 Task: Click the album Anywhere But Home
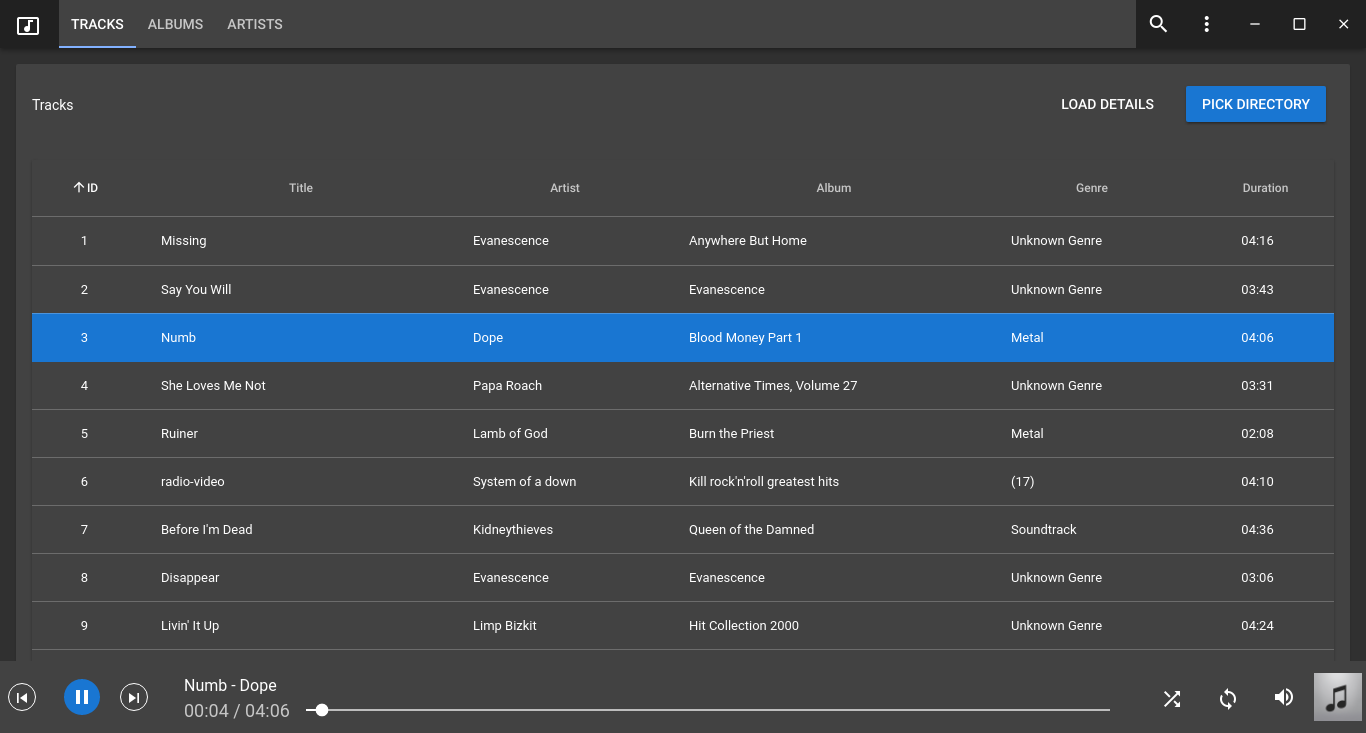point(748,241)
